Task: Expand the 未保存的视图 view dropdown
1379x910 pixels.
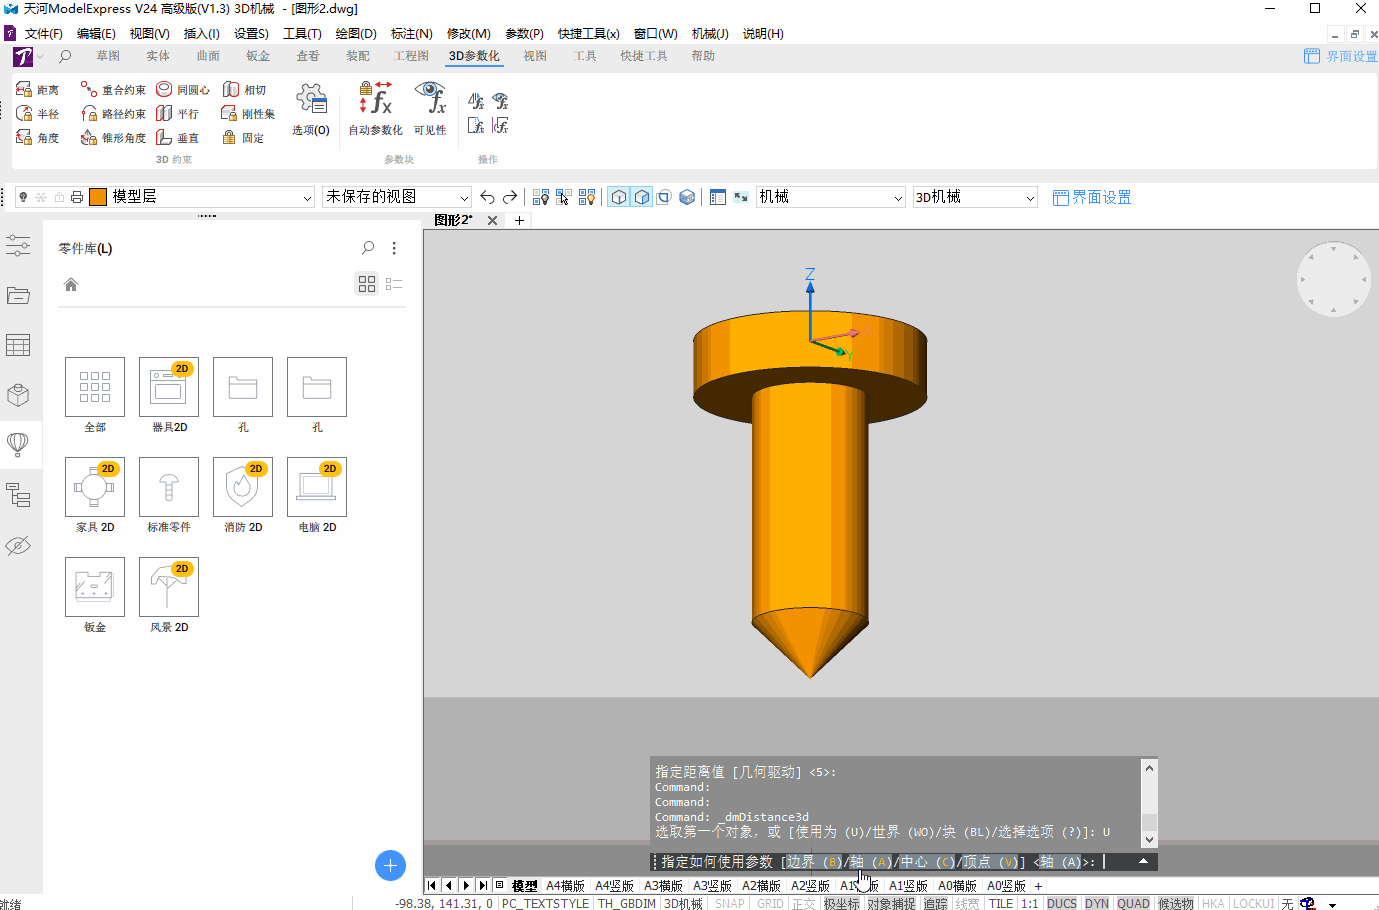Action: pos(464,198)
